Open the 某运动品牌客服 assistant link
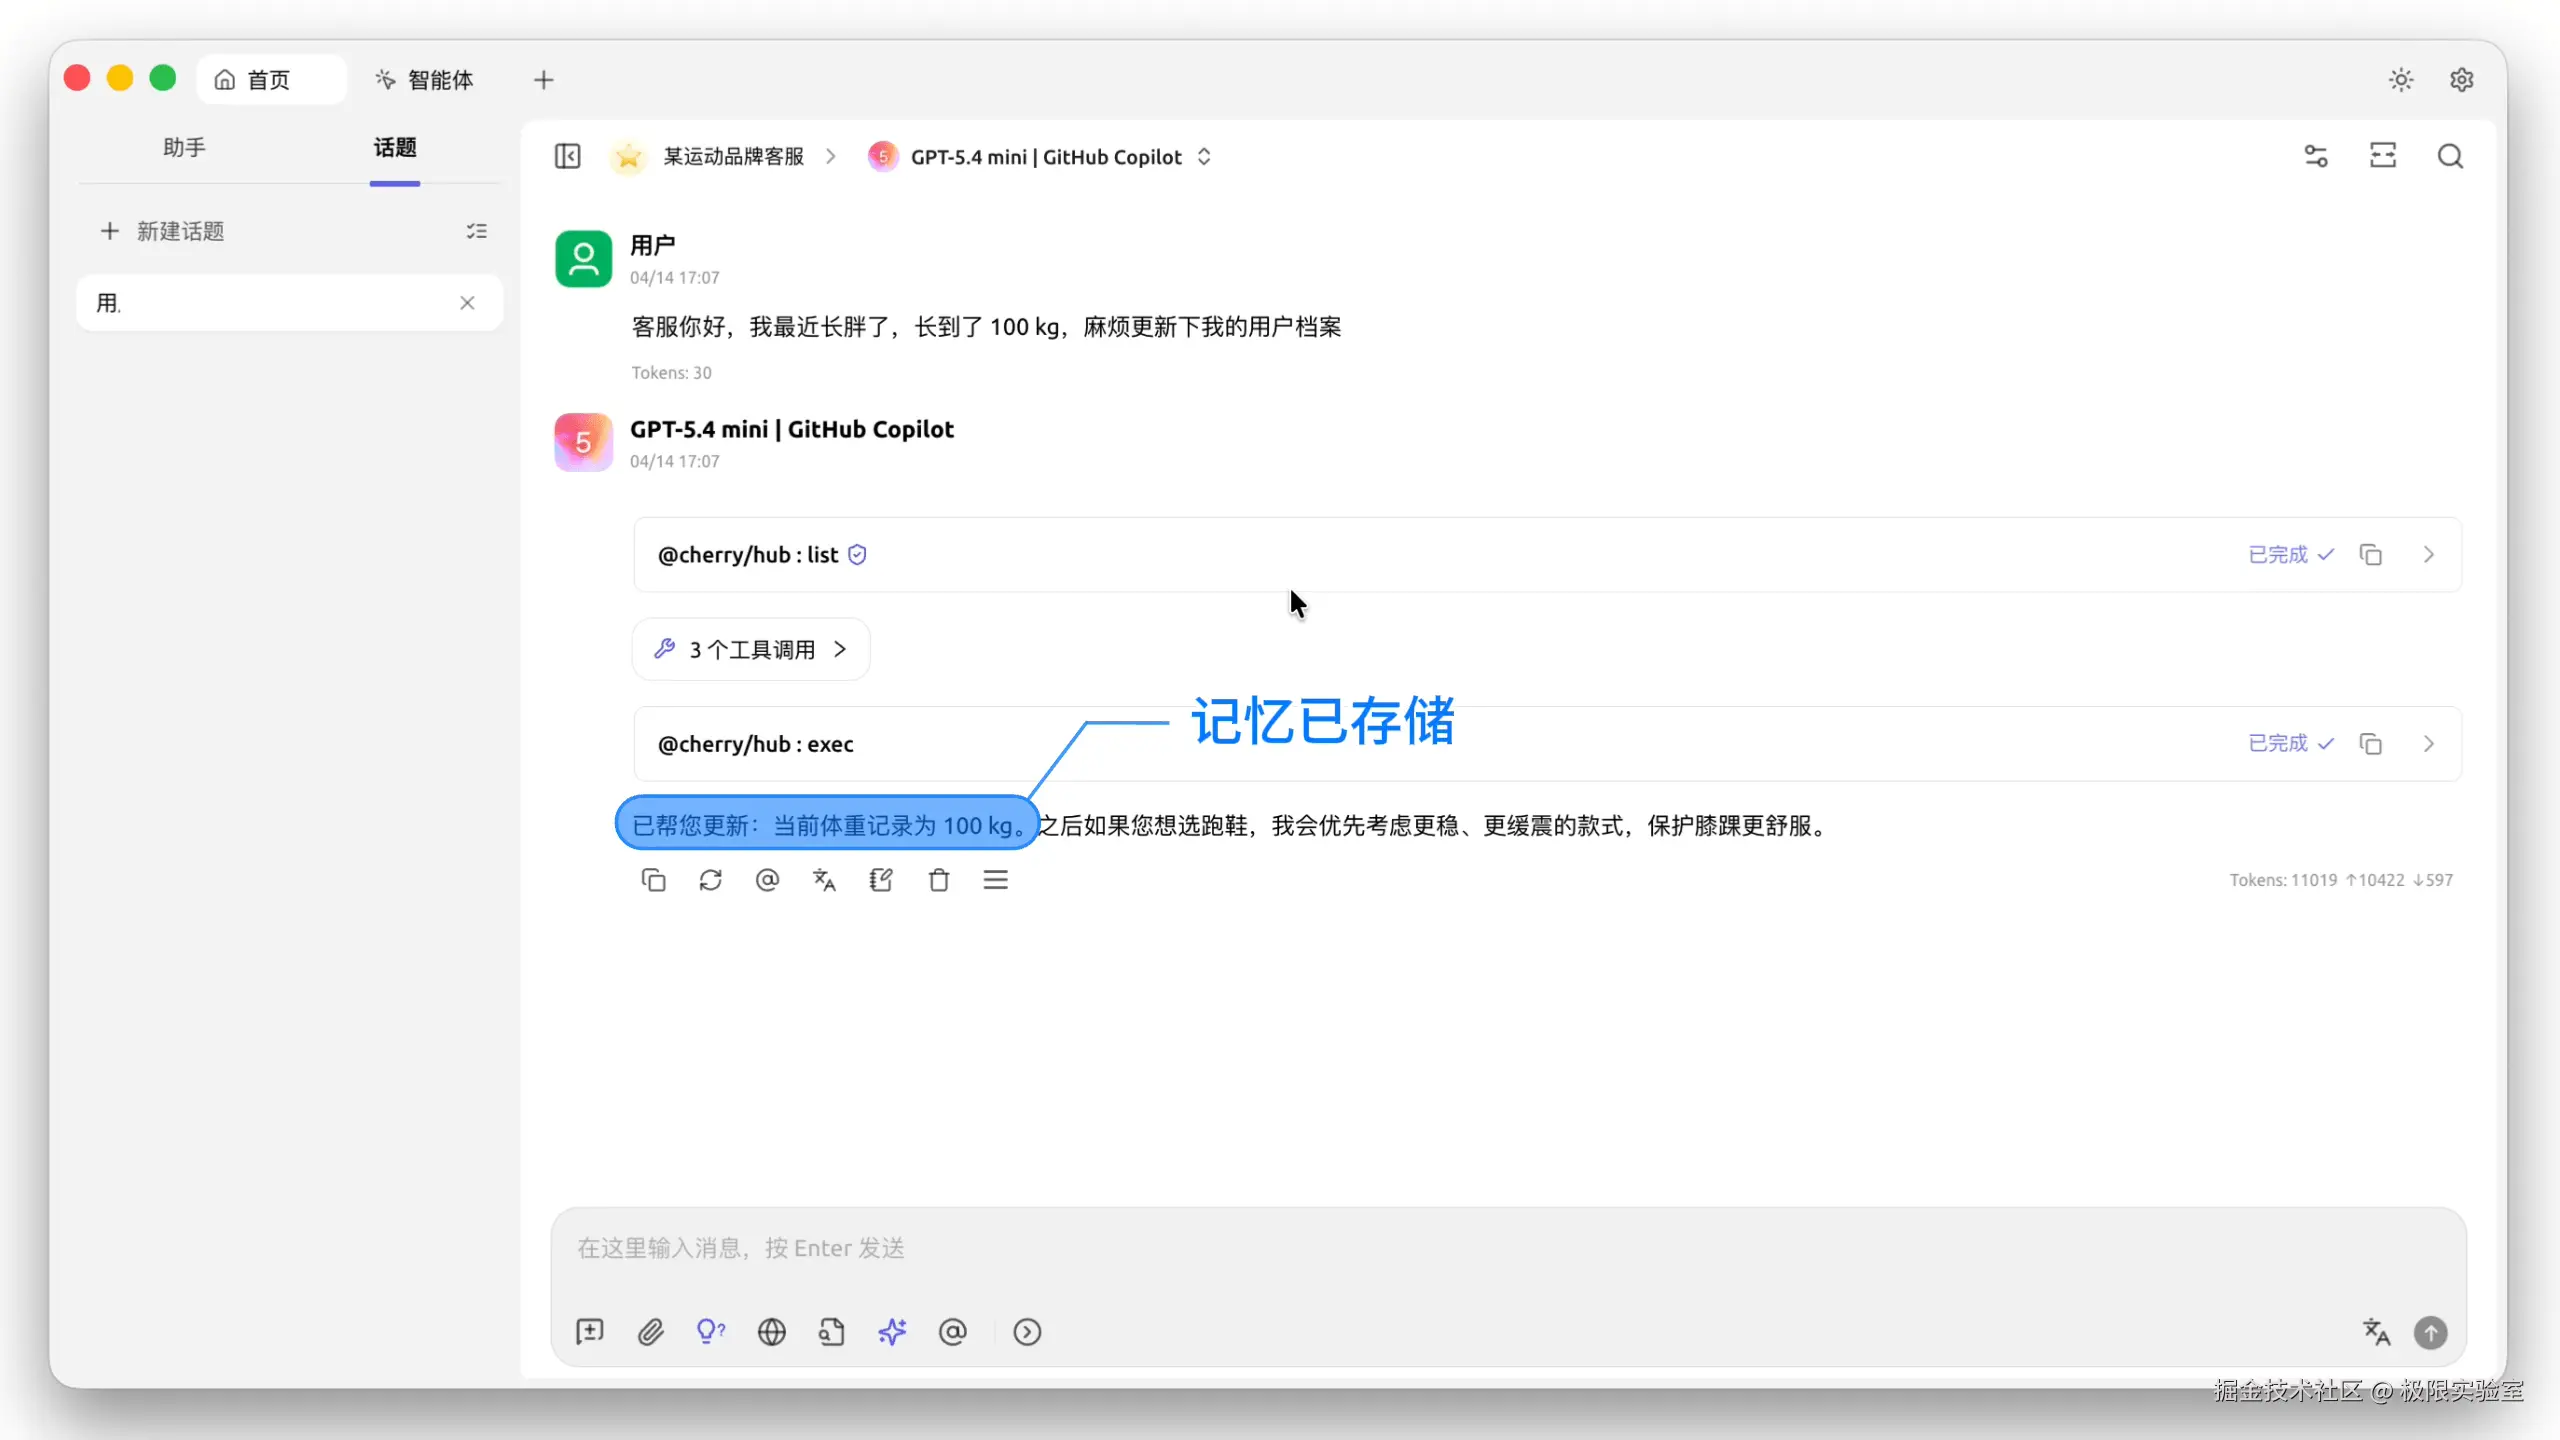Screen dimensions: 2560x1440 click(733, 157)
